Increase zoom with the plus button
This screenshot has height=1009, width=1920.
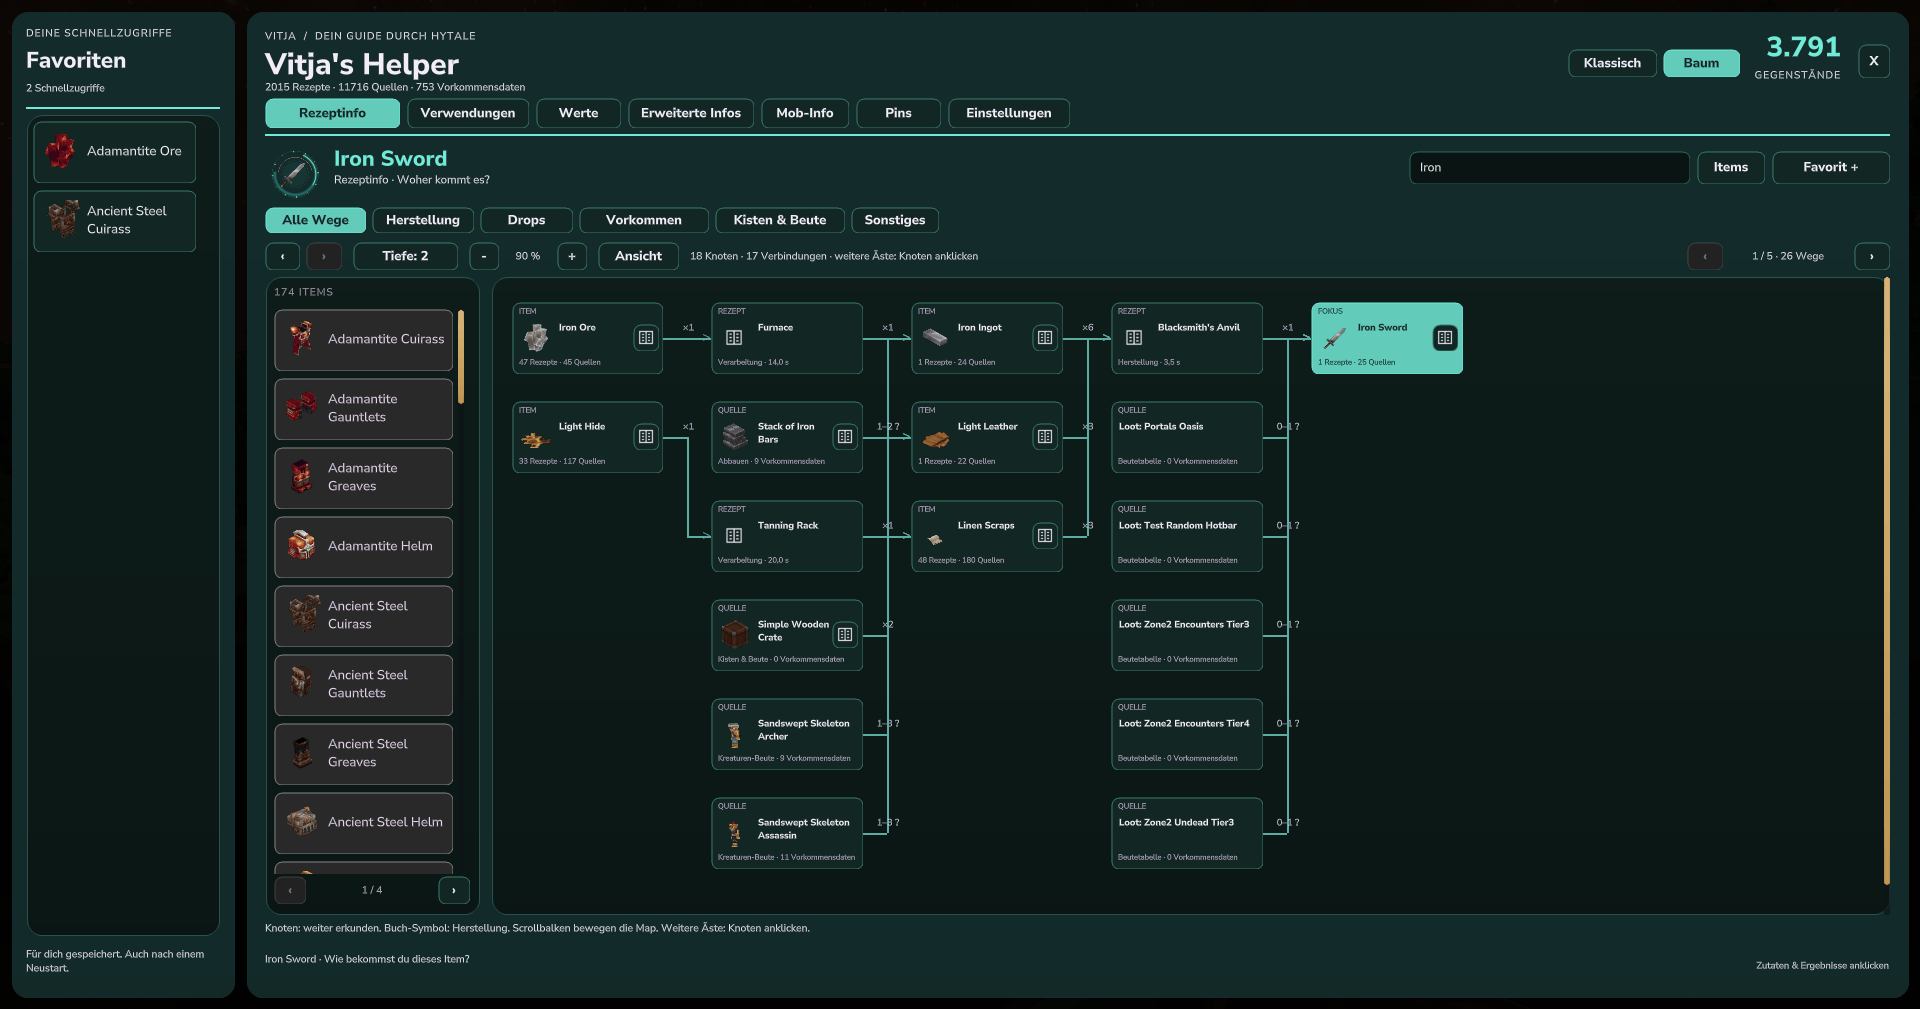coord(572,256)
